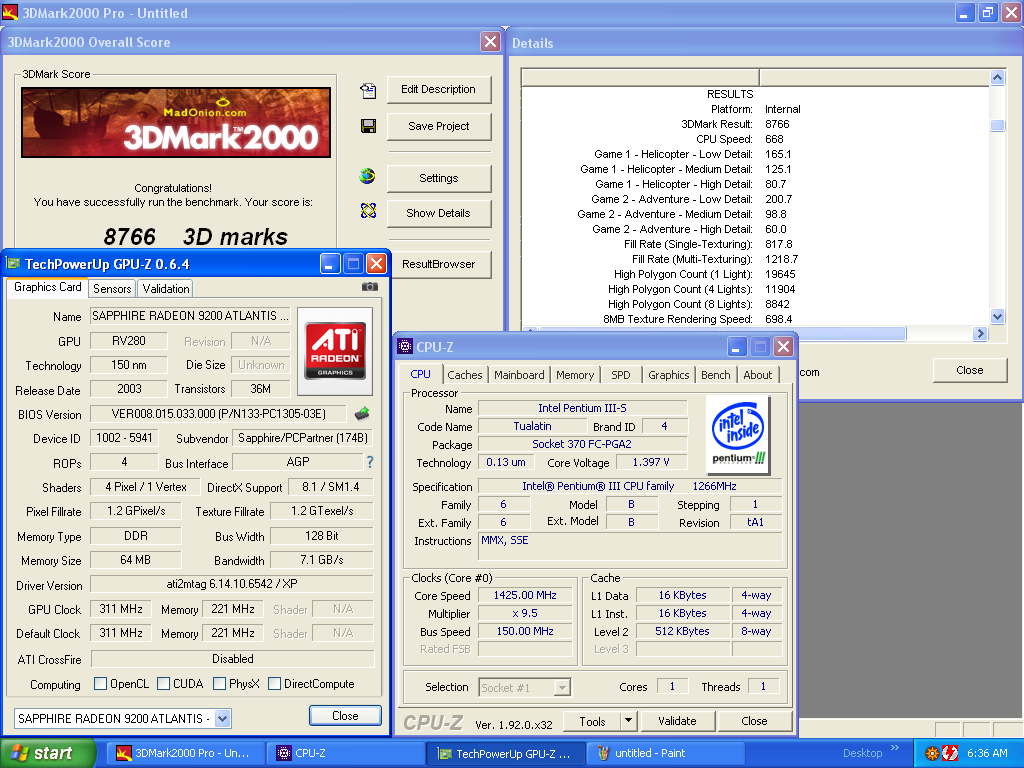The width and height of the screenshot is (1024, 768).
Task: Click the CPU-Z Core Speed value
Action: coord(525,595)
